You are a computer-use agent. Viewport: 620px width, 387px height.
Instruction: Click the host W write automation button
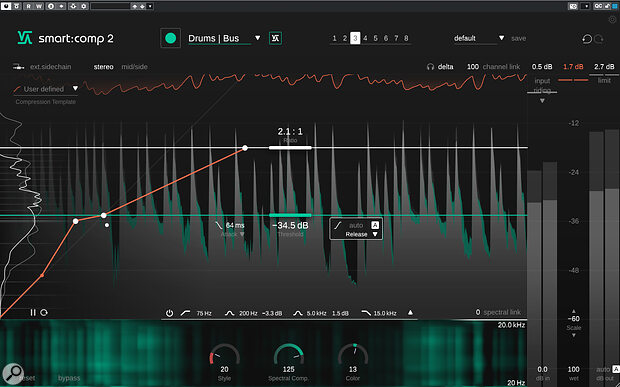[x=39, y=6]
